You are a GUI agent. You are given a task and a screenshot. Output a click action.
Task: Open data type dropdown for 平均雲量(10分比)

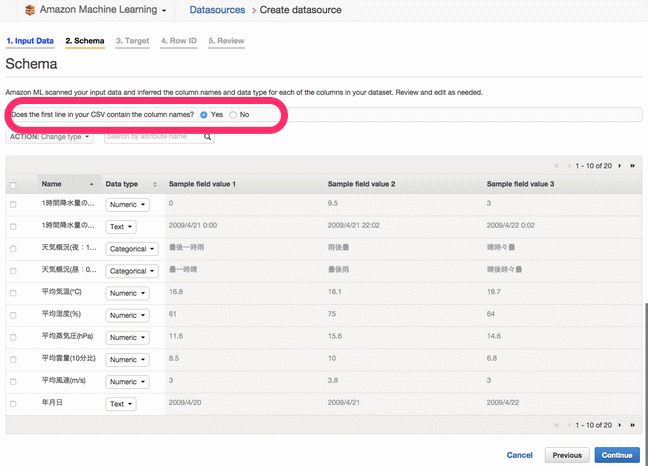[127, 360]
